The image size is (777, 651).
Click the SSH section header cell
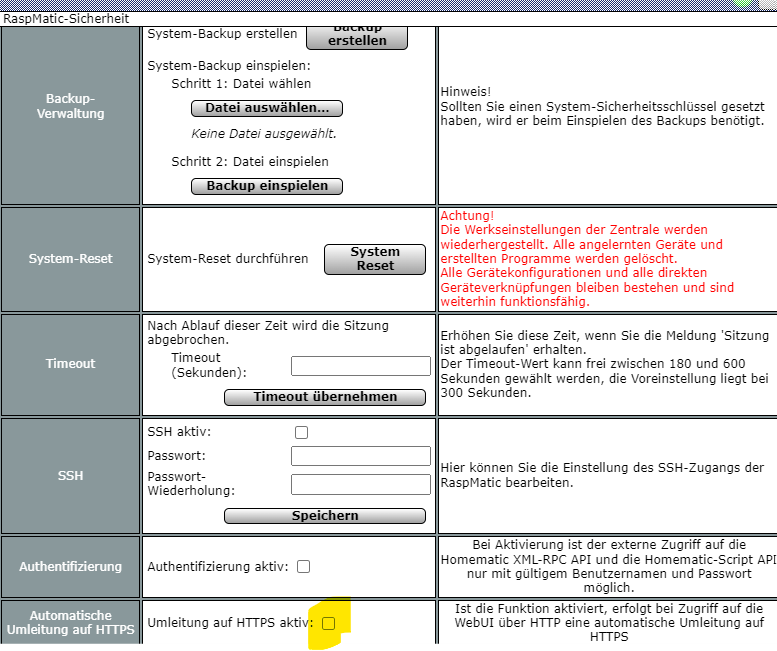click(x=70, y=476)
